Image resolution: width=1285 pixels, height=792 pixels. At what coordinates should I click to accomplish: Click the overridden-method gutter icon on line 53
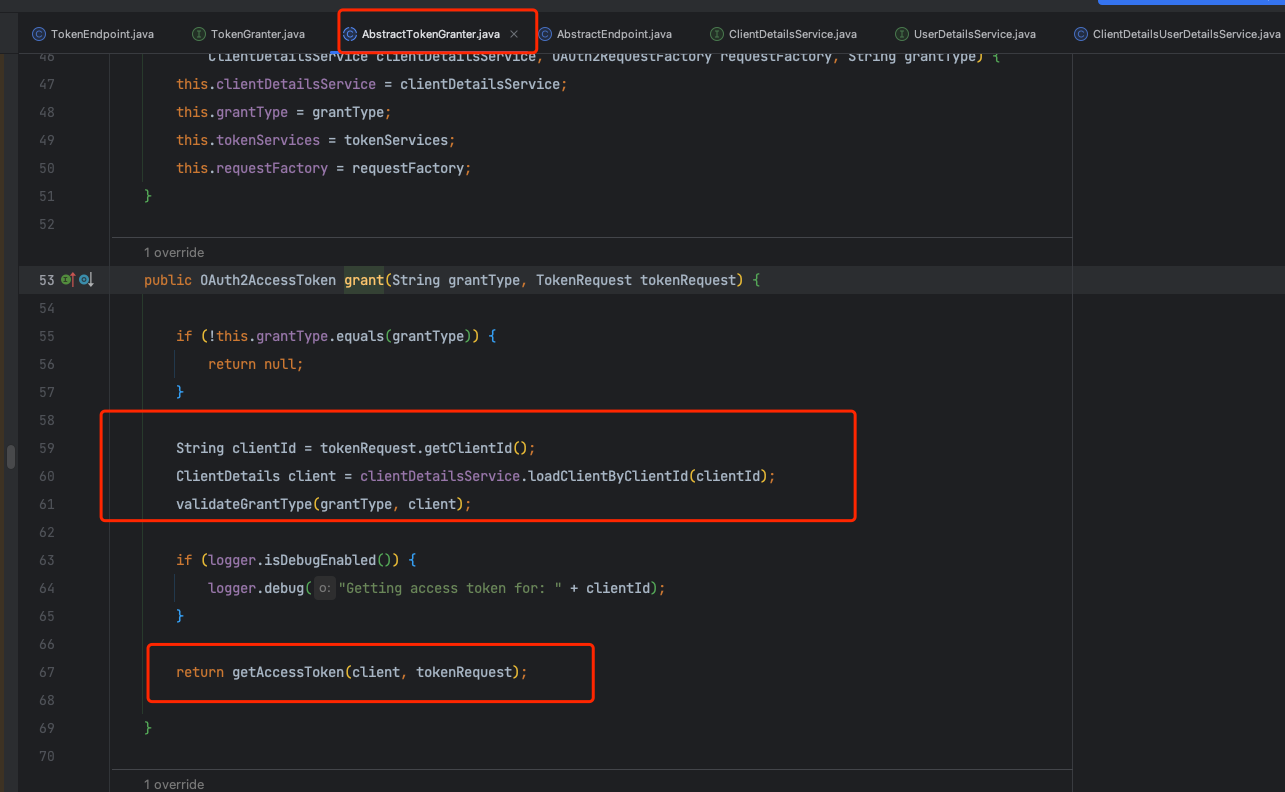tap(86, 280)
